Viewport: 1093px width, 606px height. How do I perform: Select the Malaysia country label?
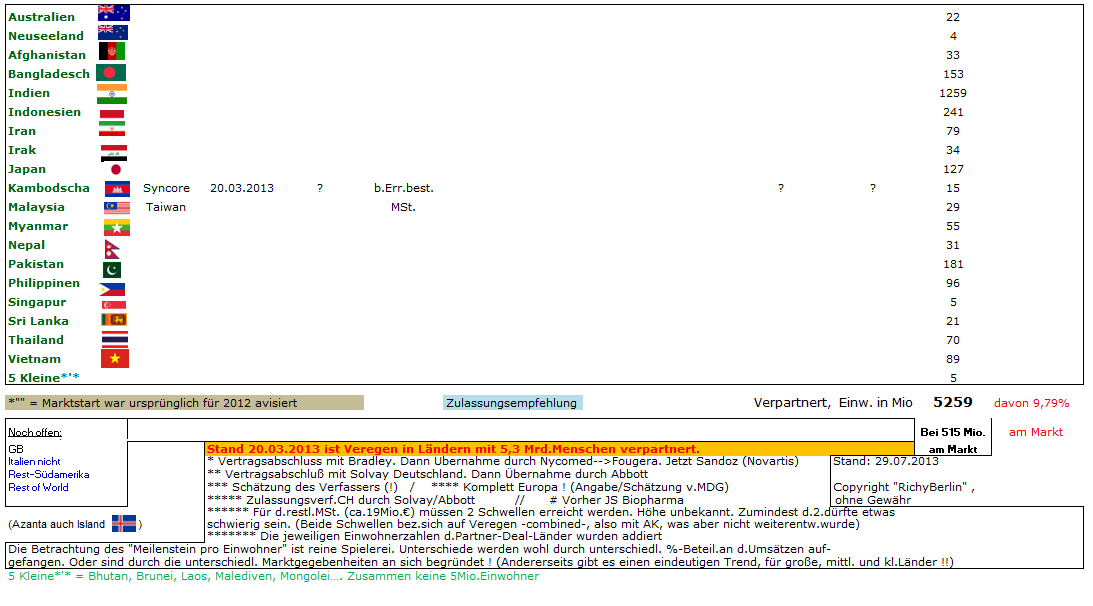pyautogui.click(x=36, y=207)
